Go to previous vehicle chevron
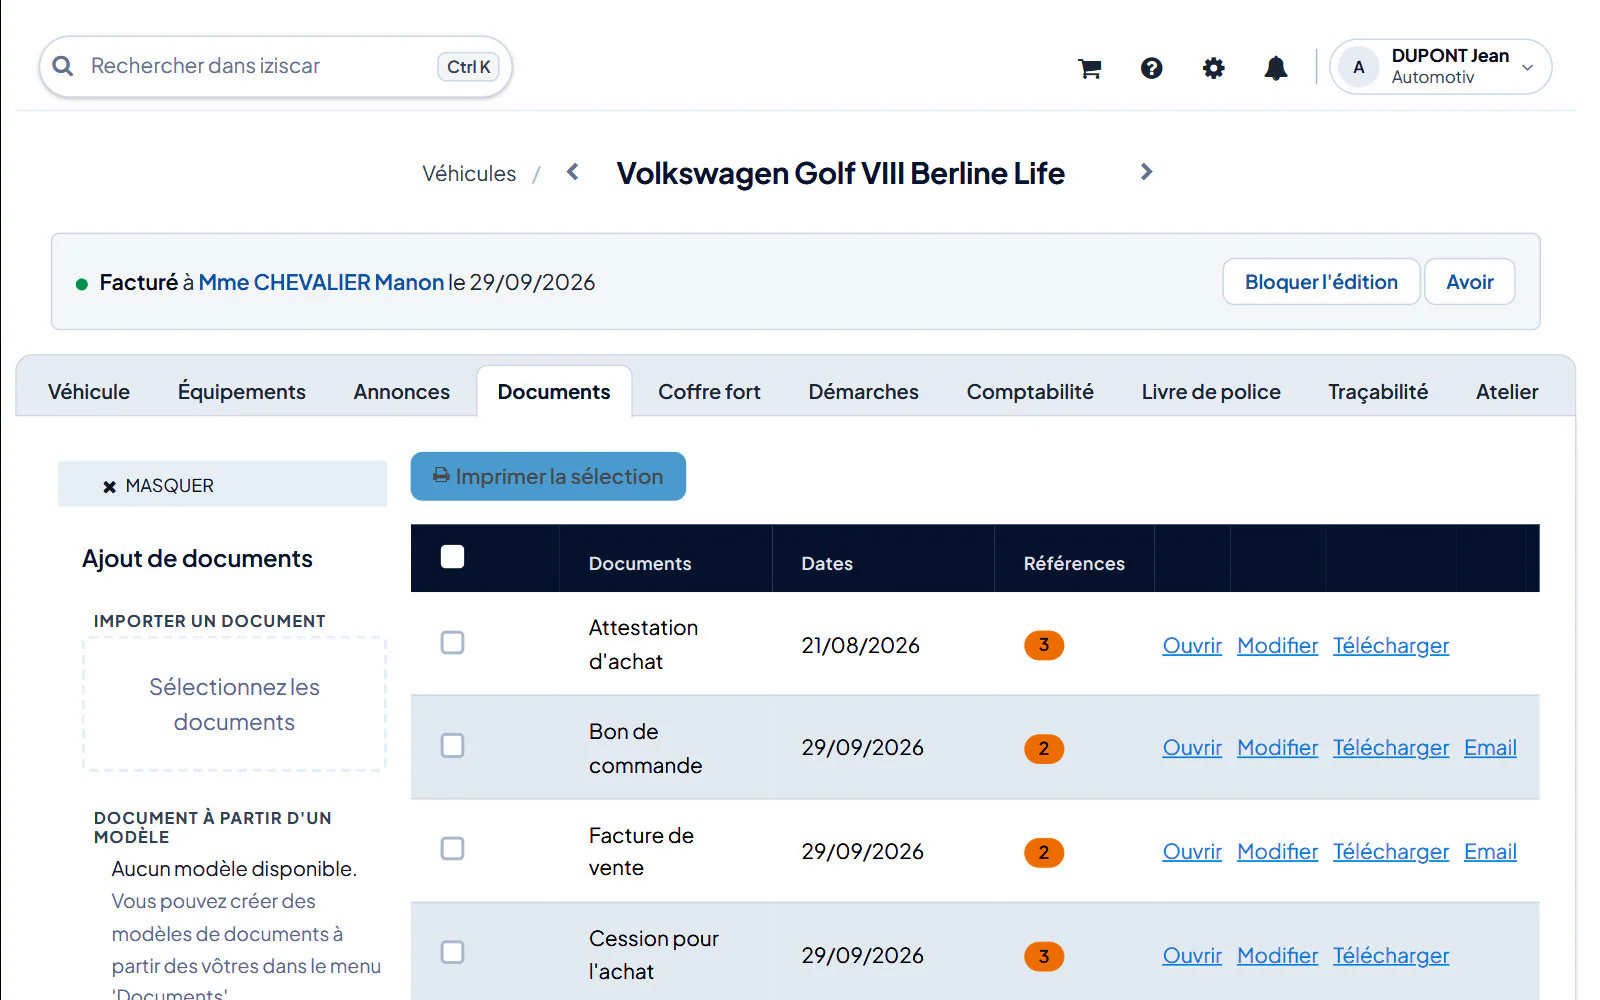 (573, 172)
